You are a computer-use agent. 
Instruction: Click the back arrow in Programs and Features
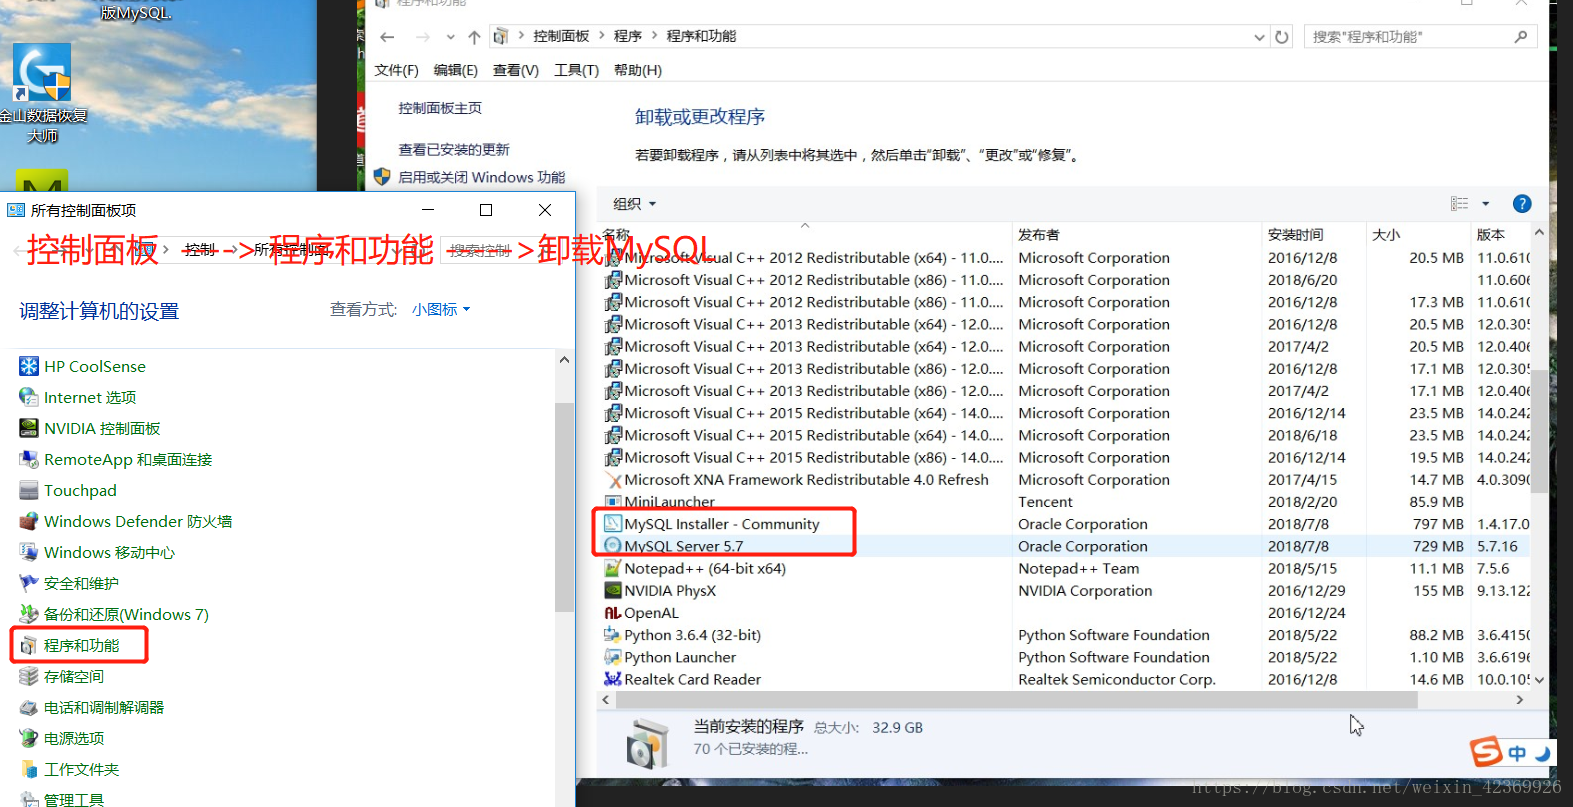tap(387, 37)
